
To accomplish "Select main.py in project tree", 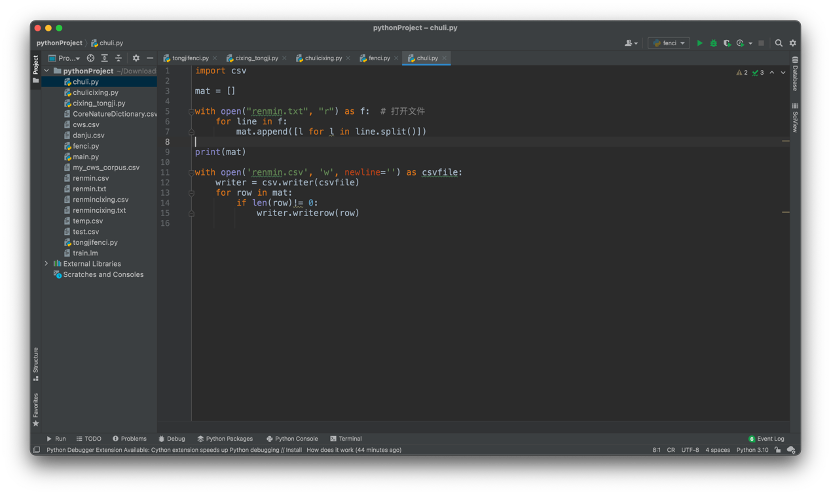I will [82, 157].
